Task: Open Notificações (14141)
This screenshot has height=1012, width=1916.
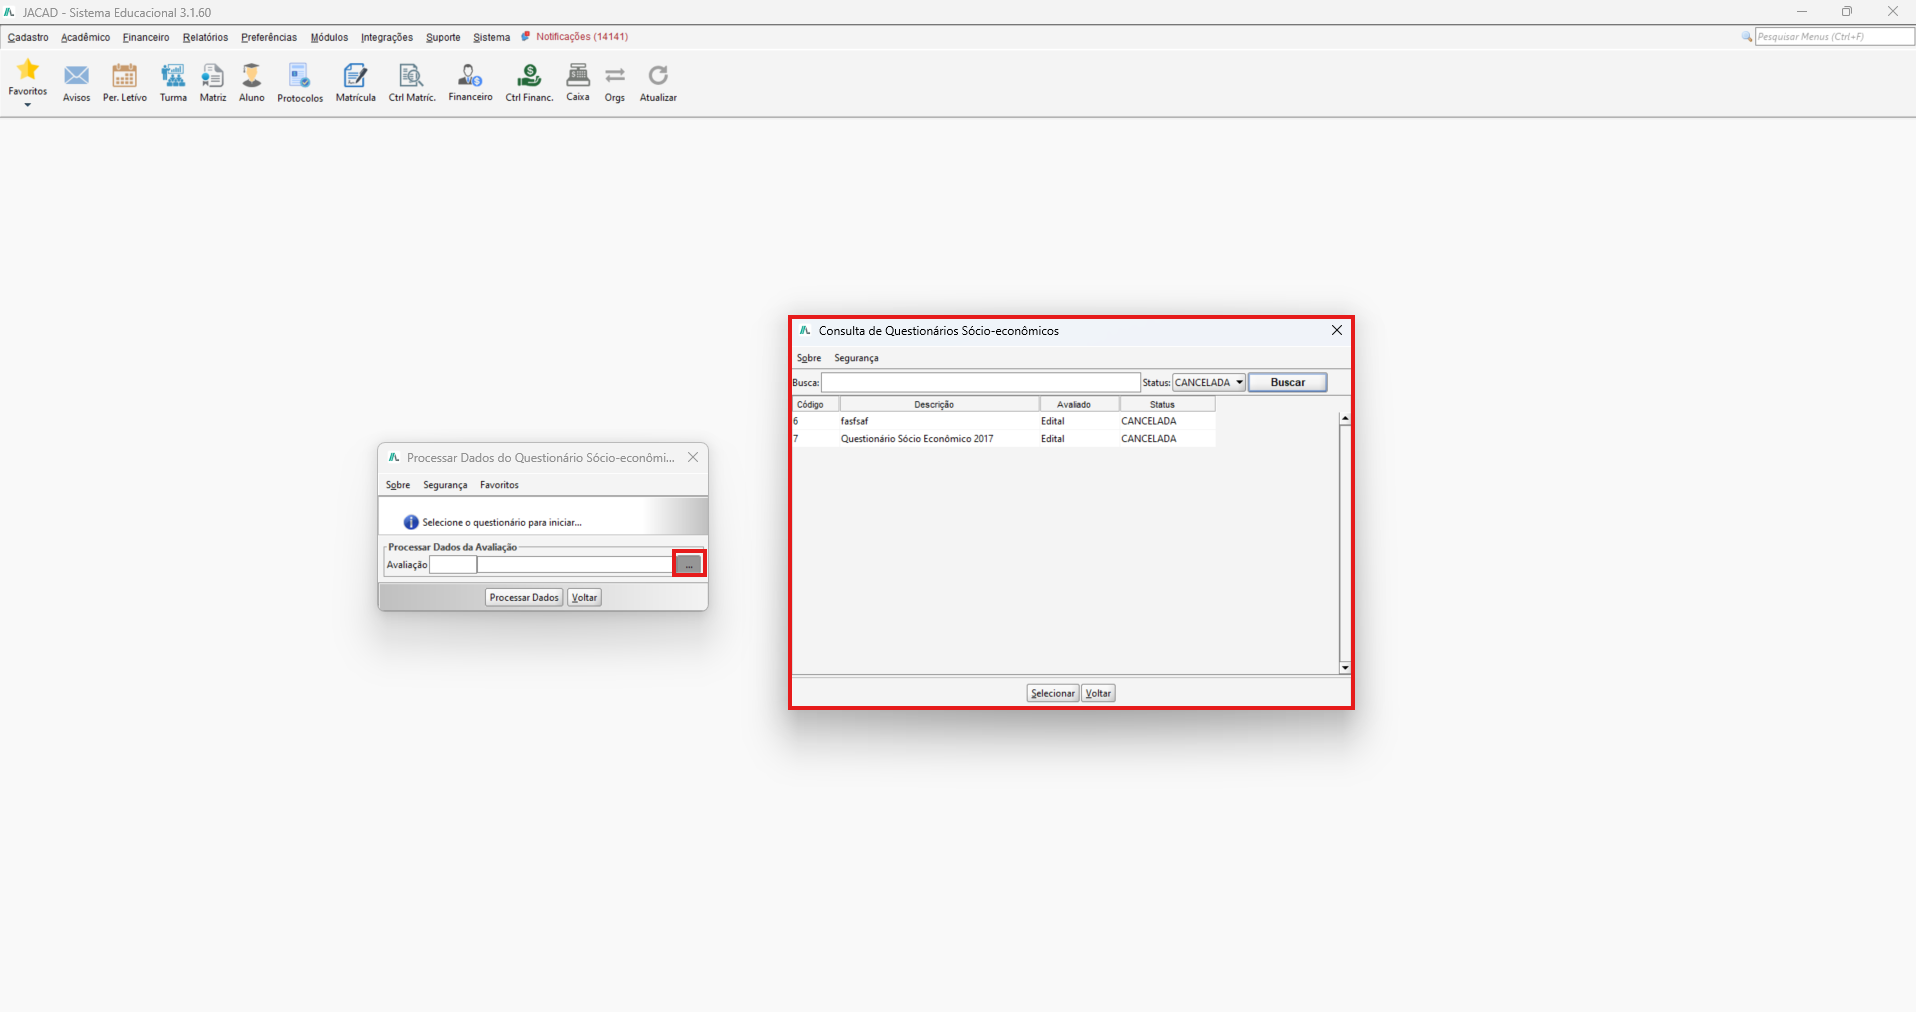Action: [575, 37]
